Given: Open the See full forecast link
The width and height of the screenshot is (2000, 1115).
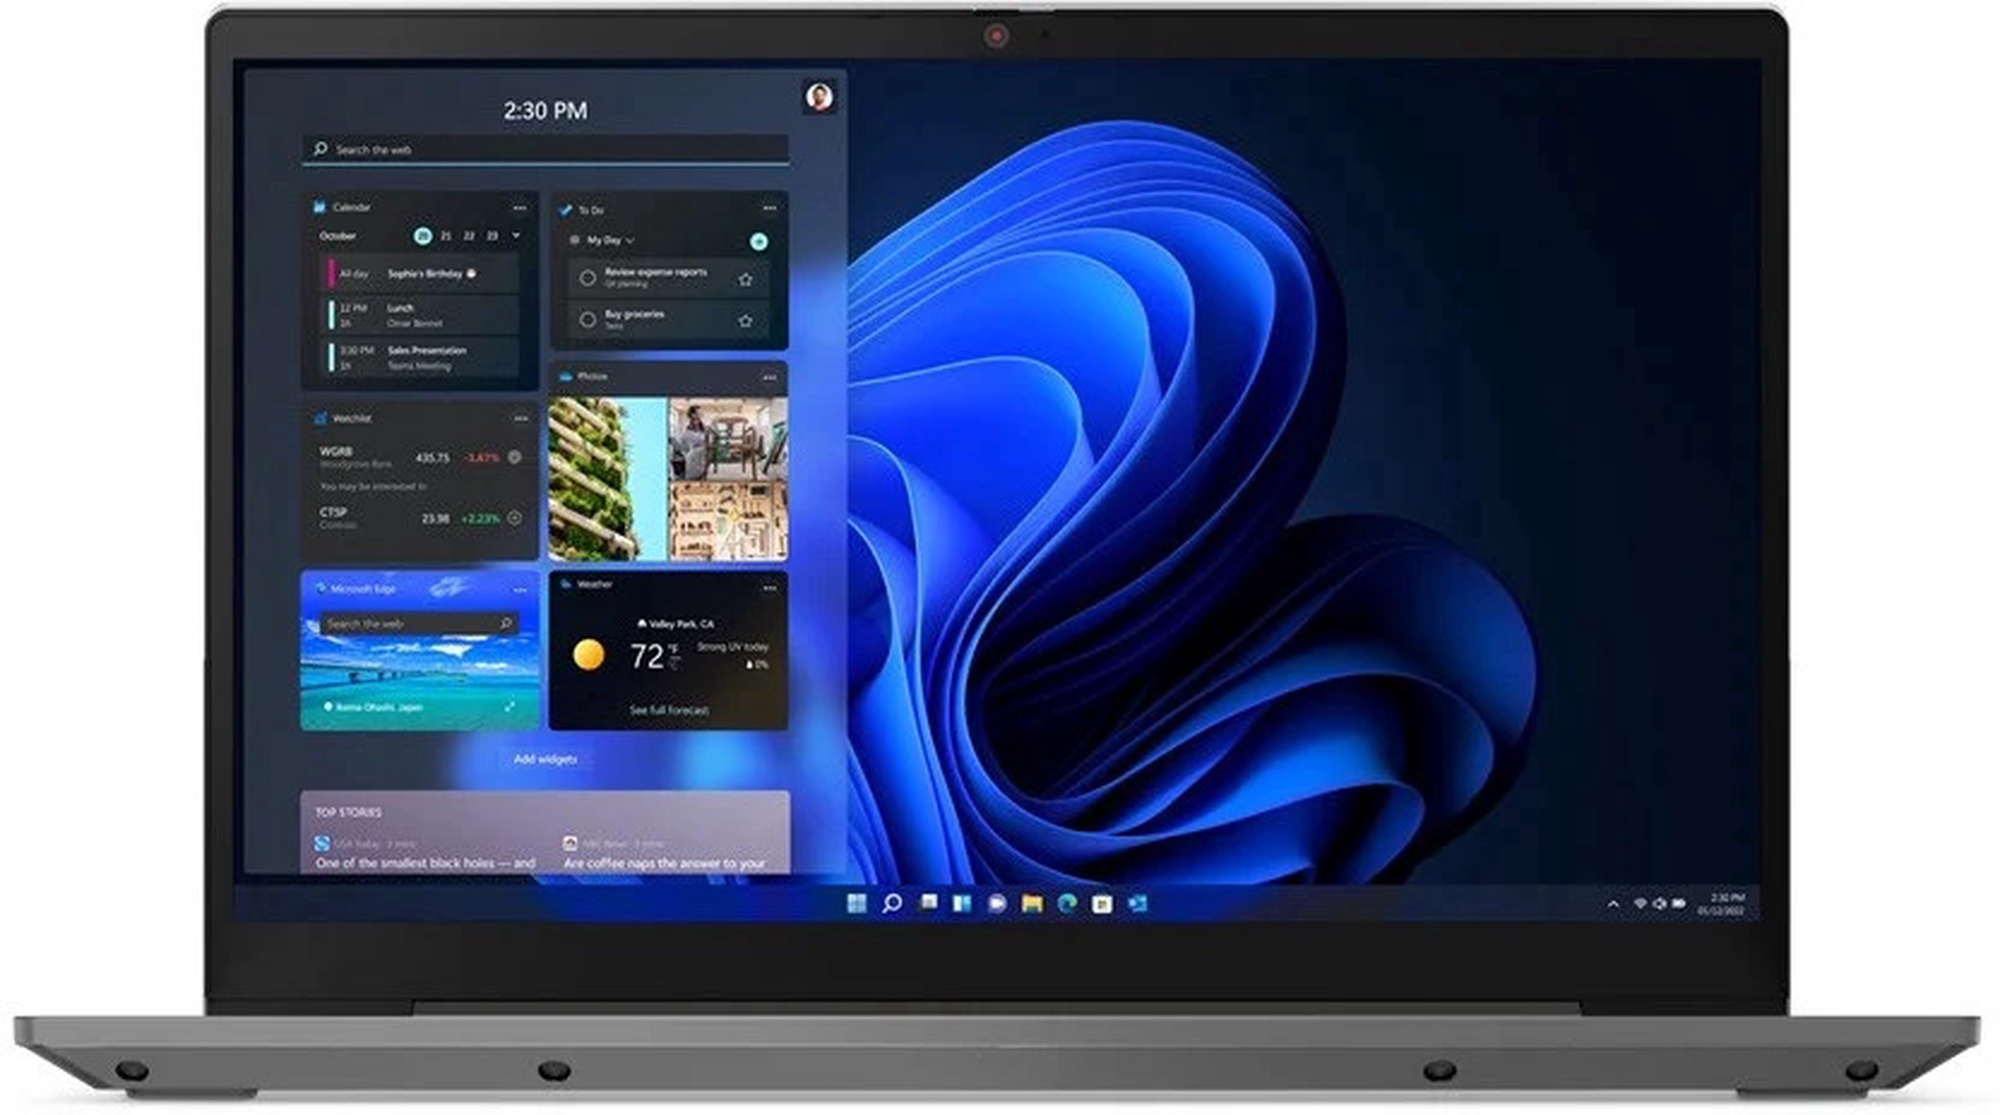Looking at the screenshot, I should pyautogui.click(x=669, y=710).
